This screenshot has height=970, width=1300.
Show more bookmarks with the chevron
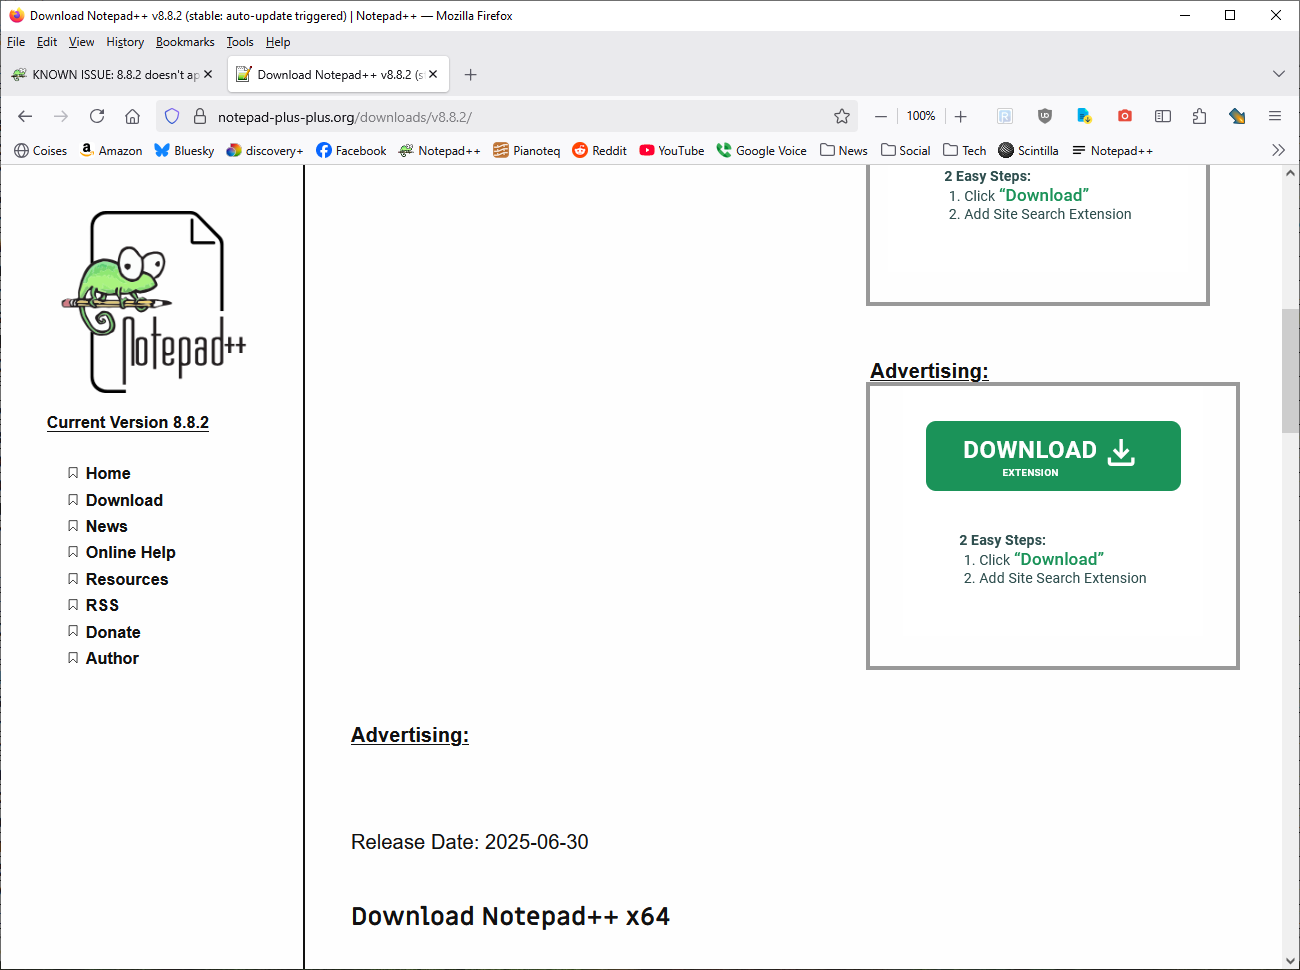[1278, 150]
